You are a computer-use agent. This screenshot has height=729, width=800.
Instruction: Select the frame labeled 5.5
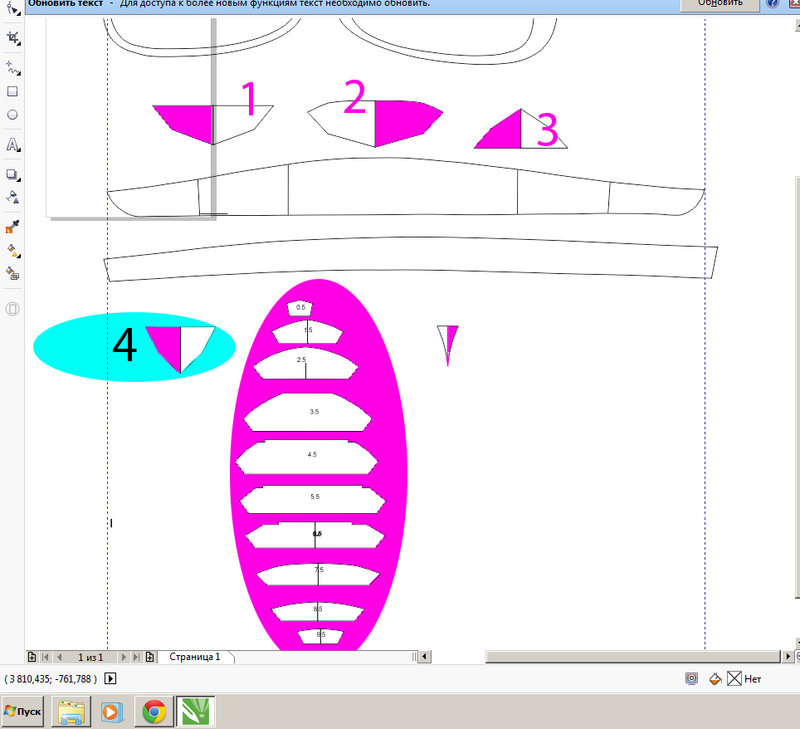coord(312,499)
